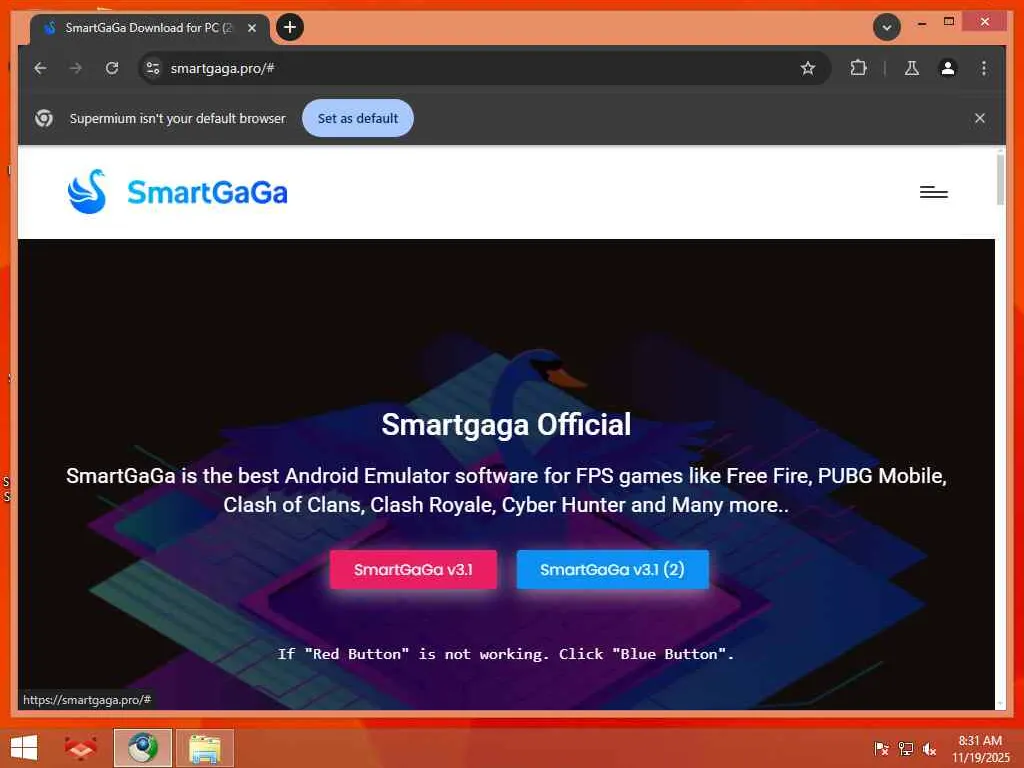Open a new tab with plus button
Screen dimensions: 1024x768
coord(290,27)
